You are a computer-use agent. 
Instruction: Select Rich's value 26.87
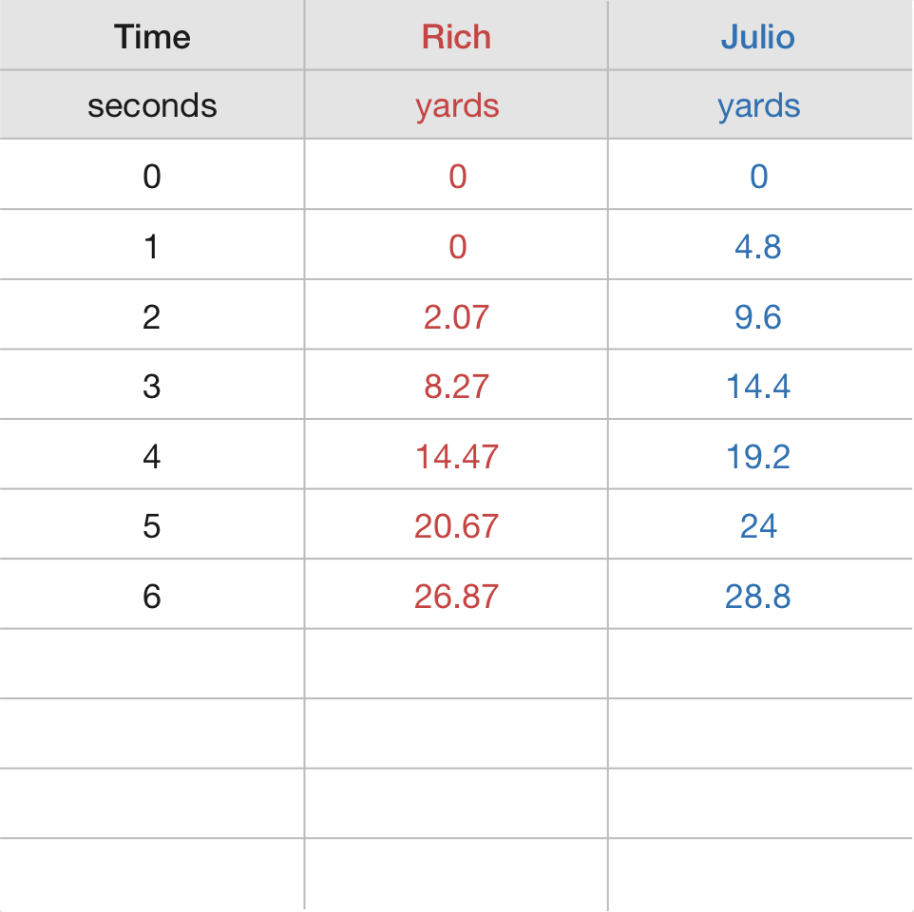tap(456, 596)
